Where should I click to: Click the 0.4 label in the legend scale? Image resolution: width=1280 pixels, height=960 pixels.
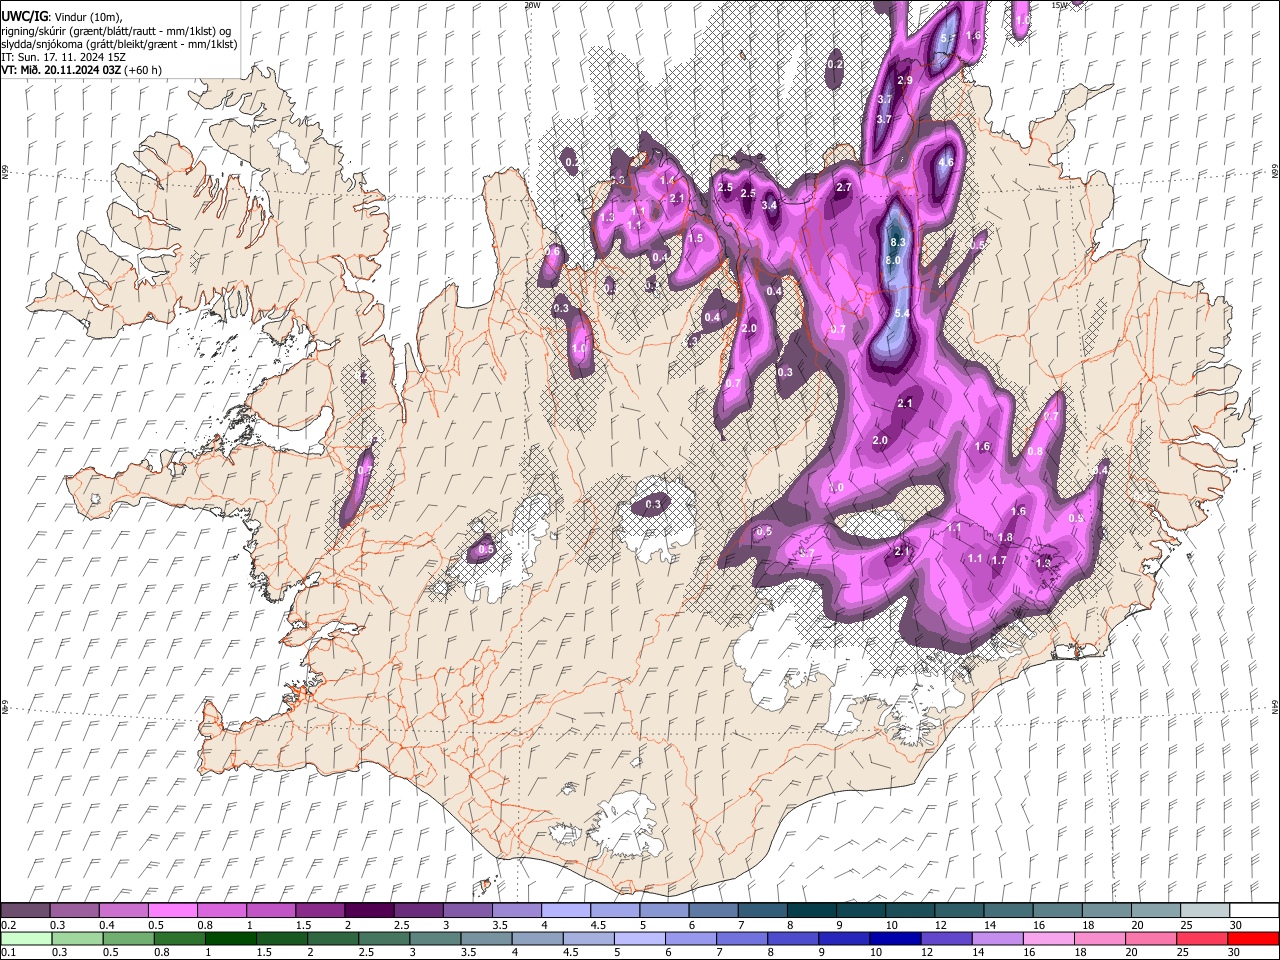click(106, 925)
